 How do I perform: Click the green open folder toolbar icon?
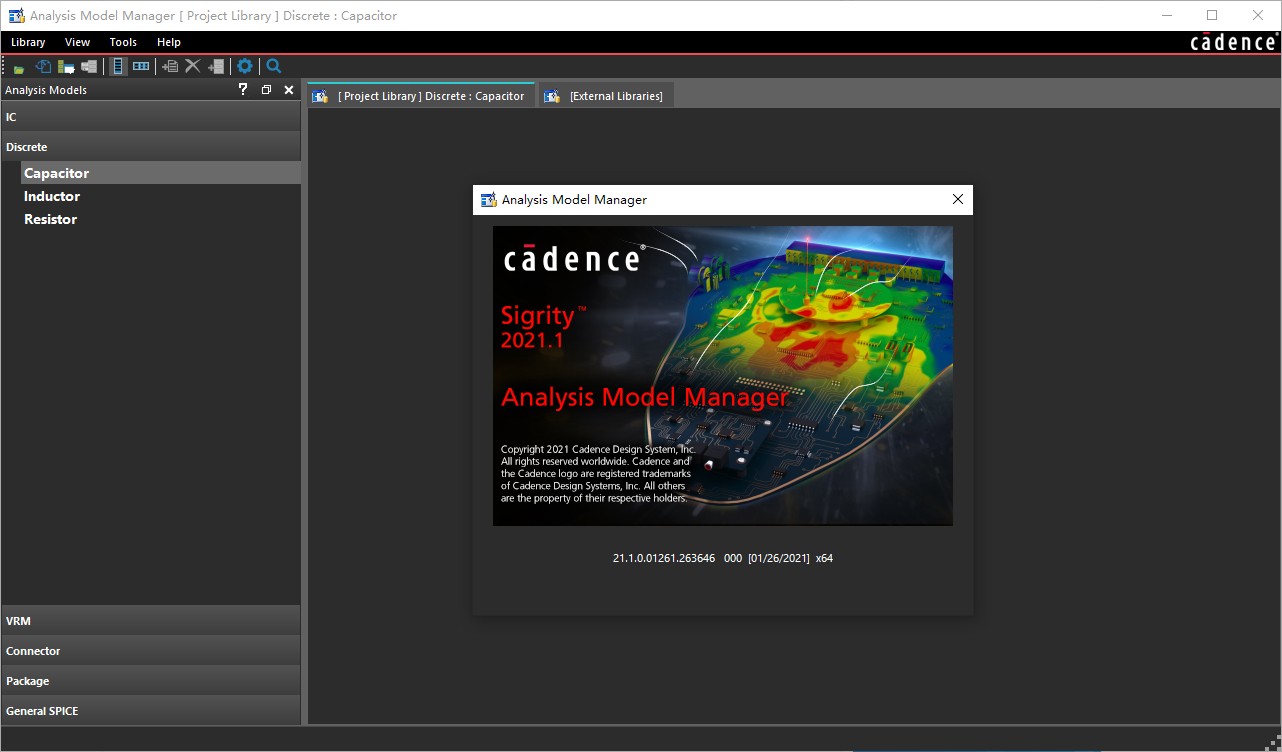(19, 67)
